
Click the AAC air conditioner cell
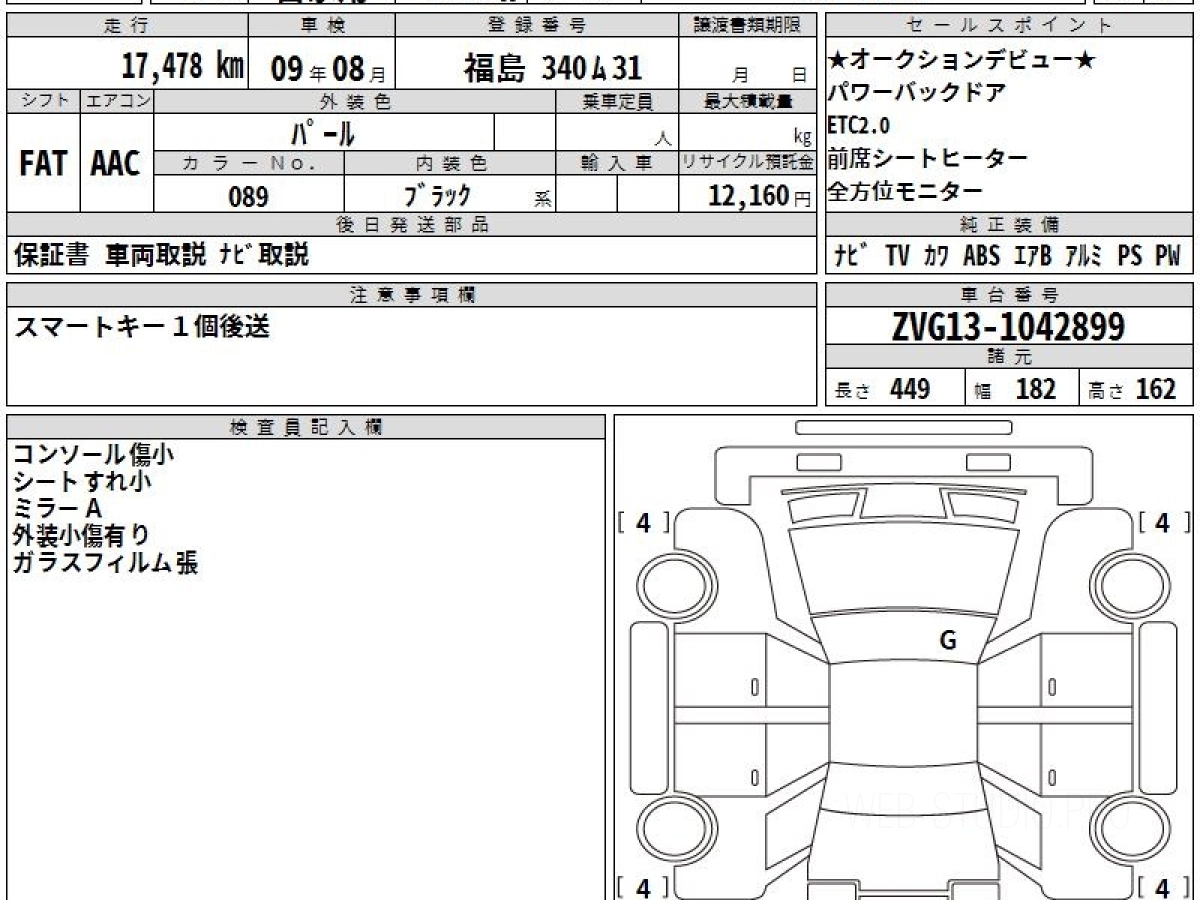pos(117,163)
